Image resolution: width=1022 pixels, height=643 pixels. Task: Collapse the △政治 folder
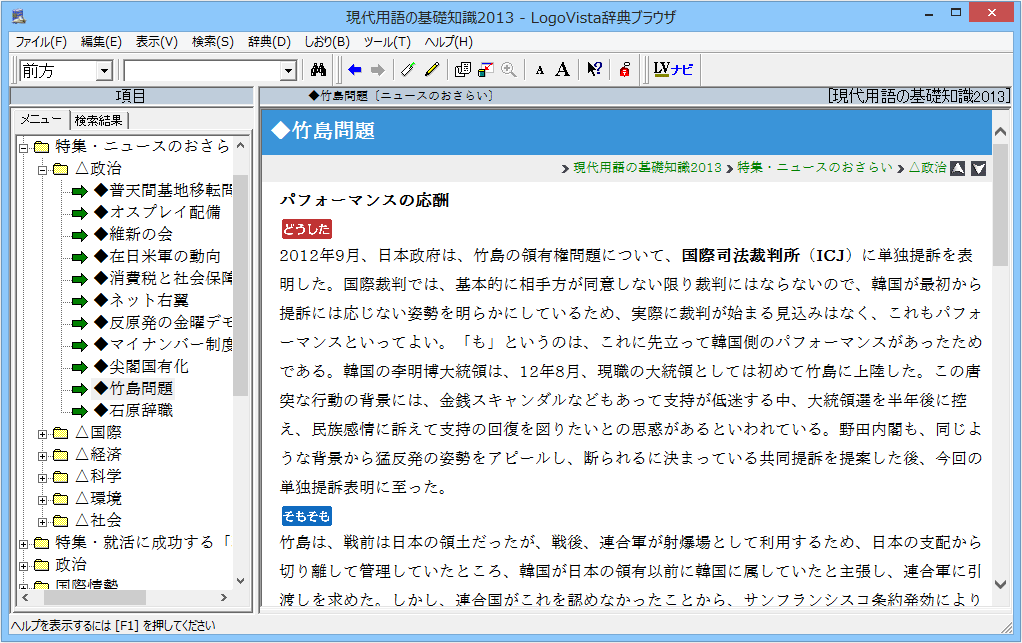pyautogui.click(x=43, y=169)
